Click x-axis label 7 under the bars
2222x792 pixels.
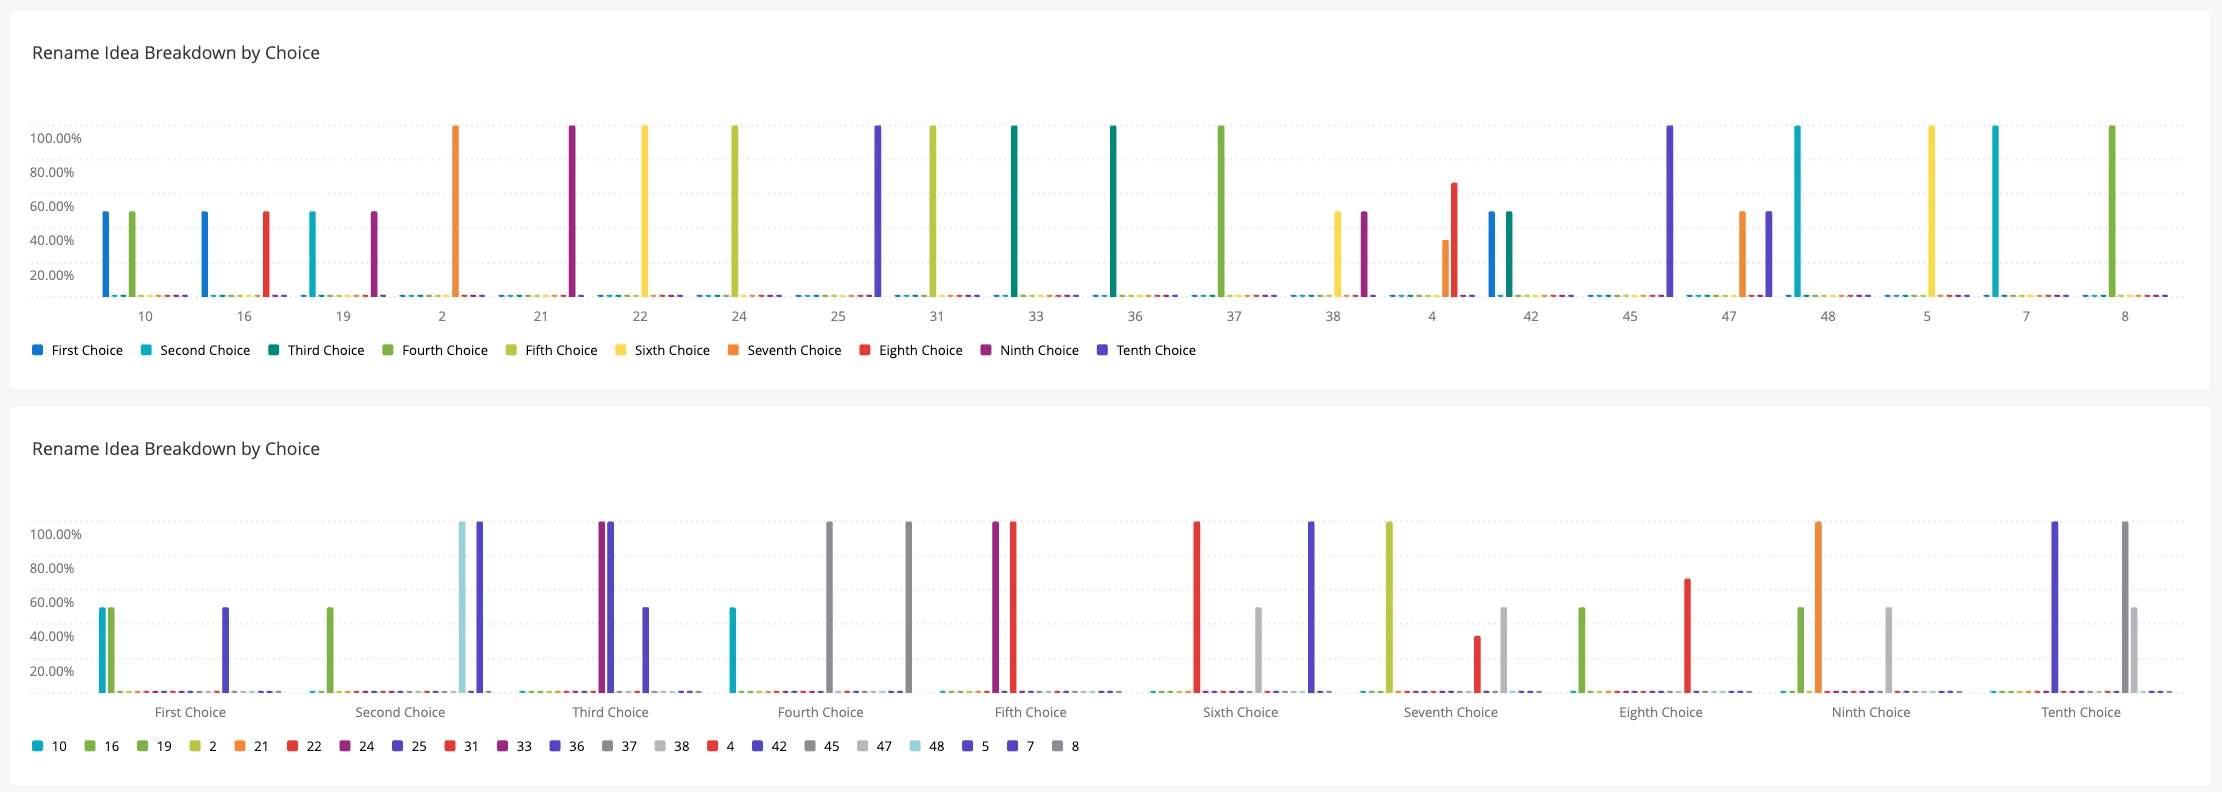click(2026, 316)
